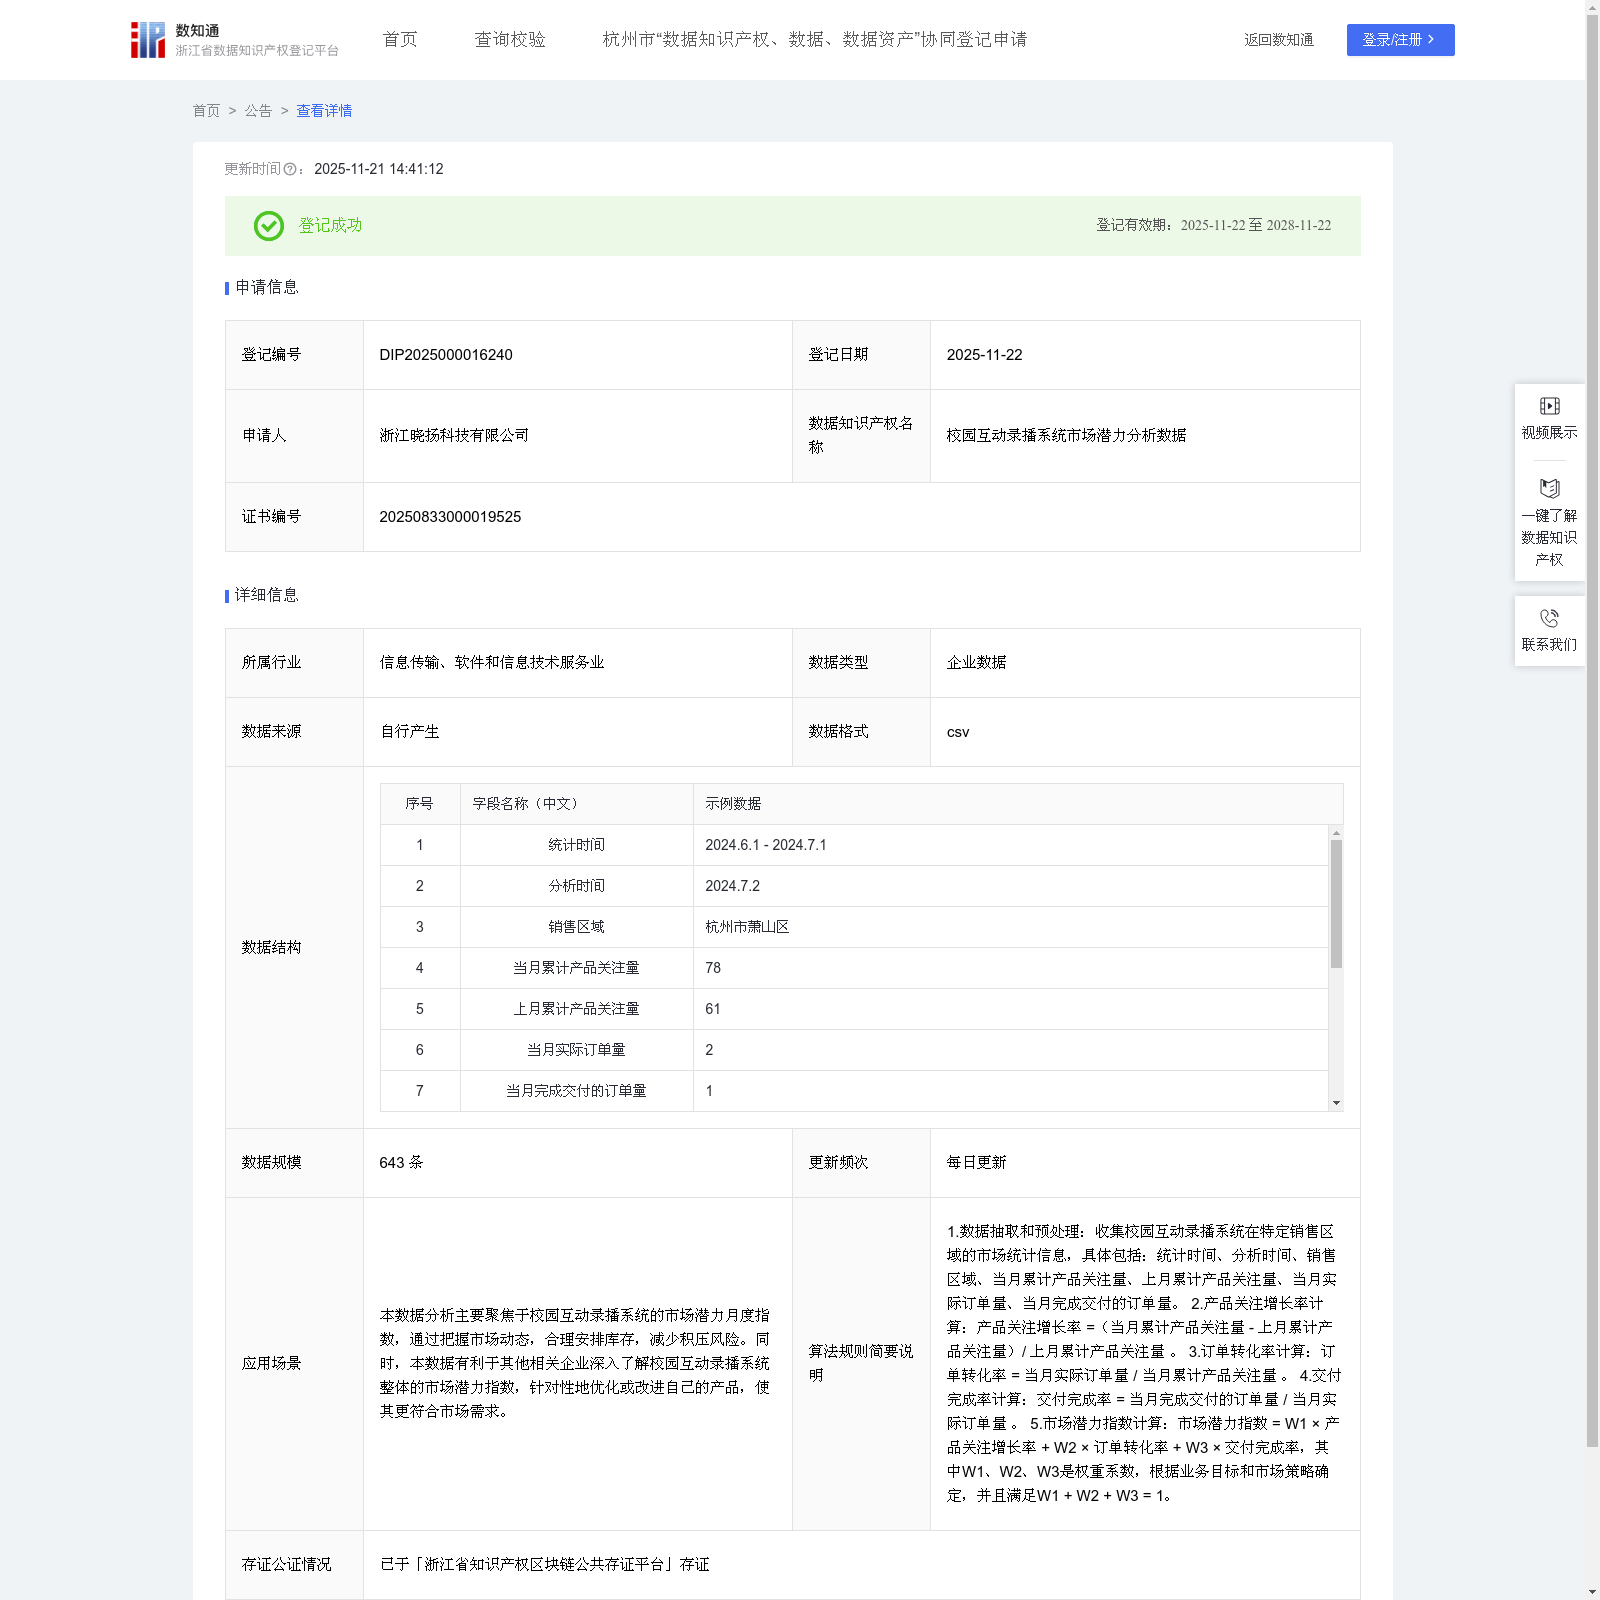1600x1600 pixels.
Task: Click data format value csv
Action: pyautogui.click(x=958, y=732)
